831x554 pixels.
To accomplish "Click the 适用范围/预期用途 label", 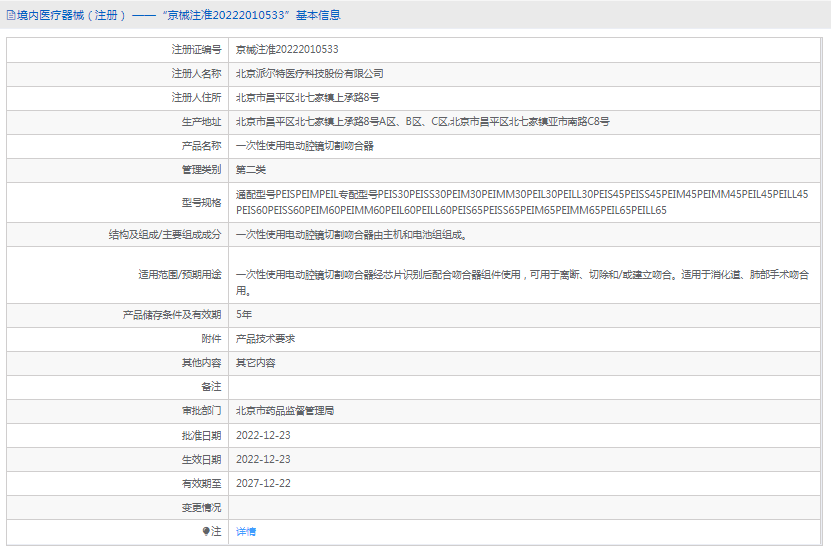I will point(180,275).
